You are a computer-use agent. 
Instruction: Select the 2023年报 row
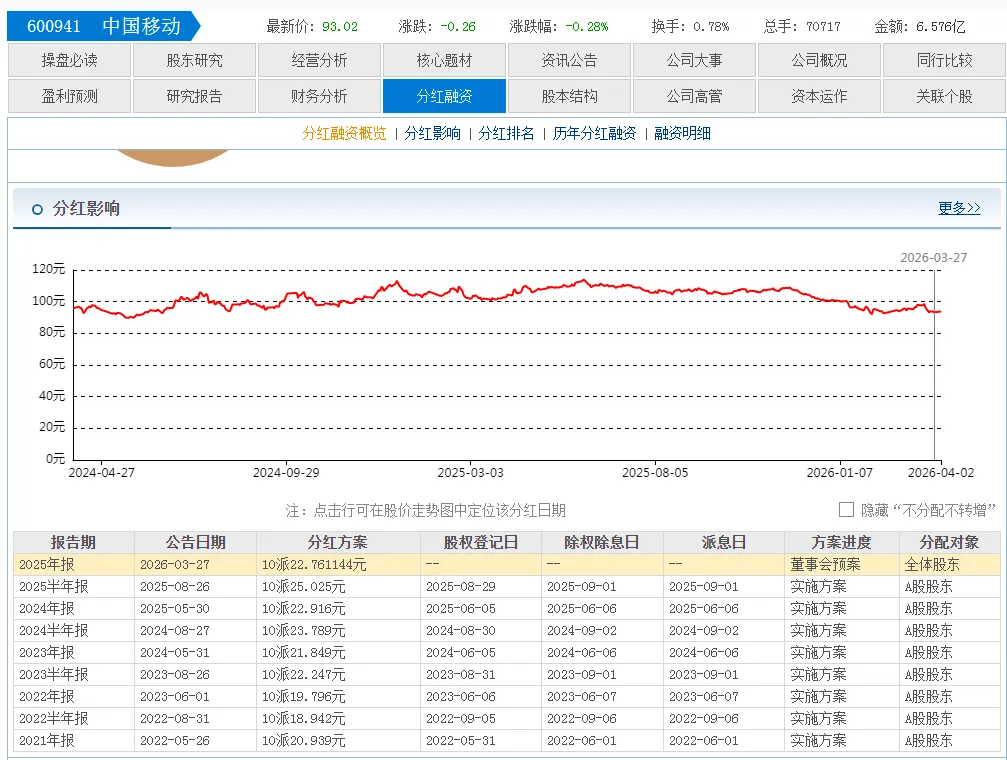pyautogui.click(x=507, y=653)
